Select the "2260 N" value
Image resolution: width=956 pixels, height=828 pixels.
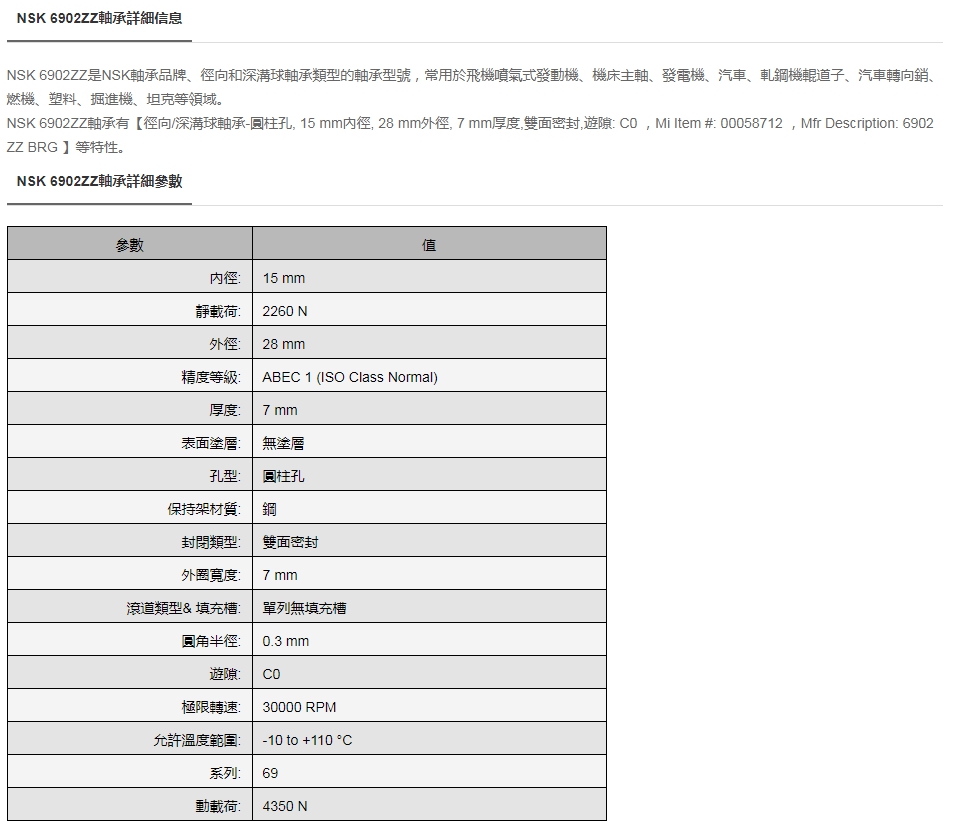(285, 311)
